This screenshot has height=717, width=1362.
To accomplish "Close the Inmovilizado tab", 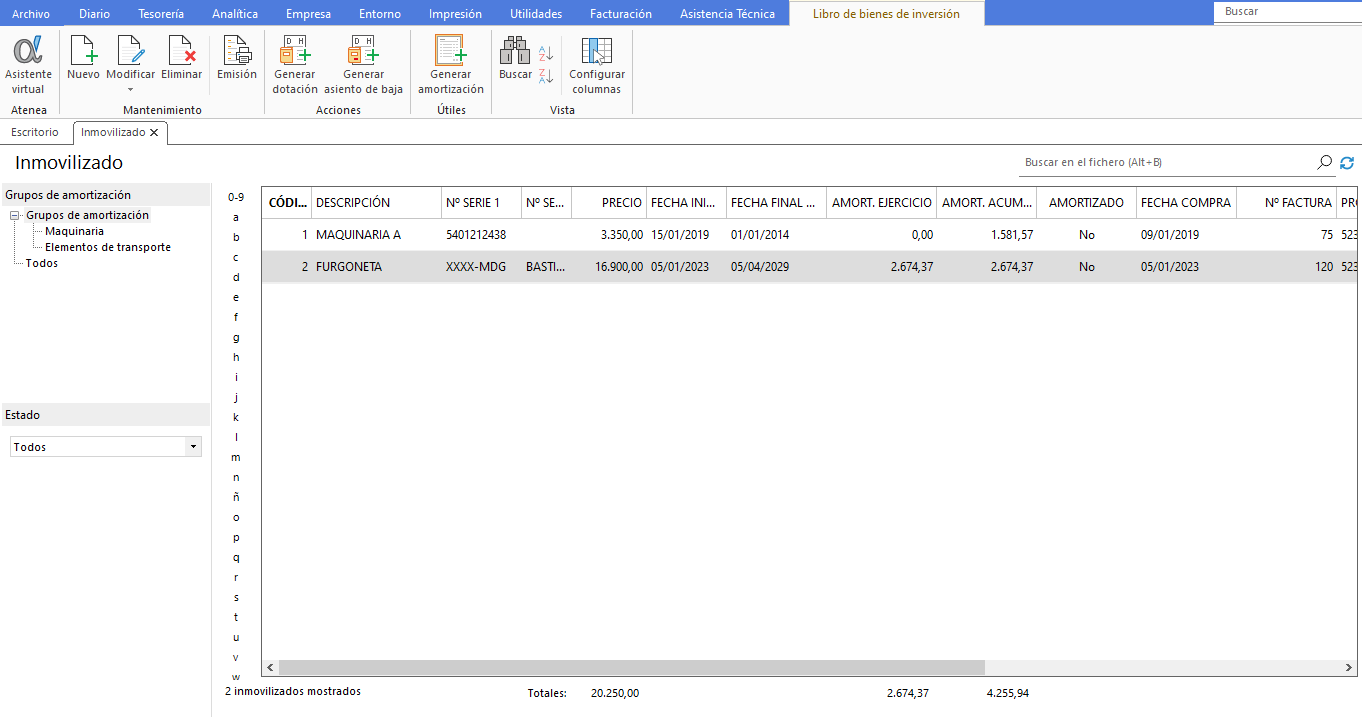I will (154, 132).
